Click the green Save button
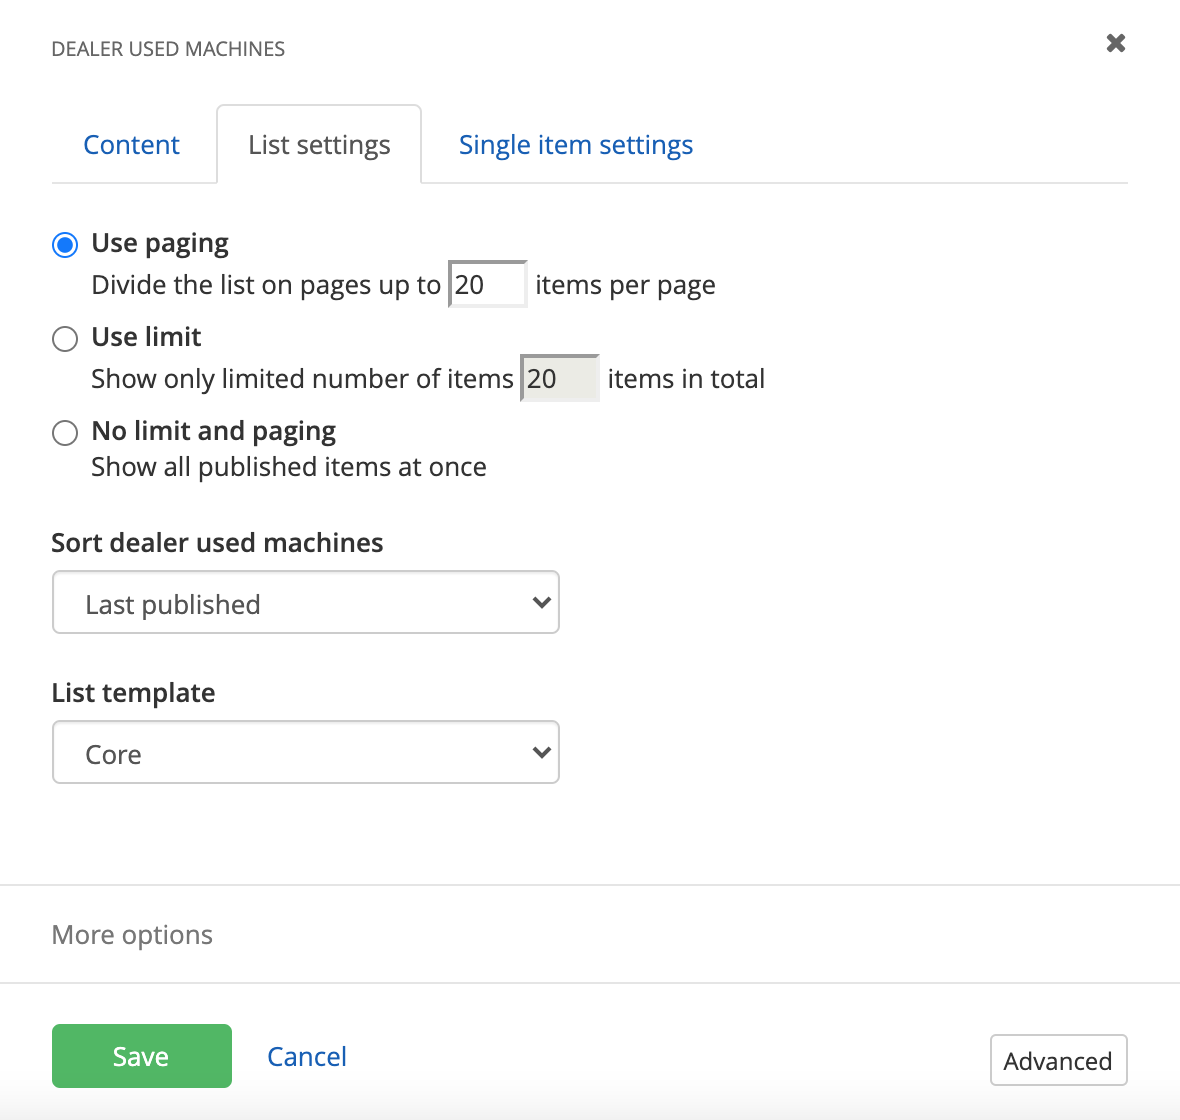The image size is (1180, 1120). [141, 1056]
